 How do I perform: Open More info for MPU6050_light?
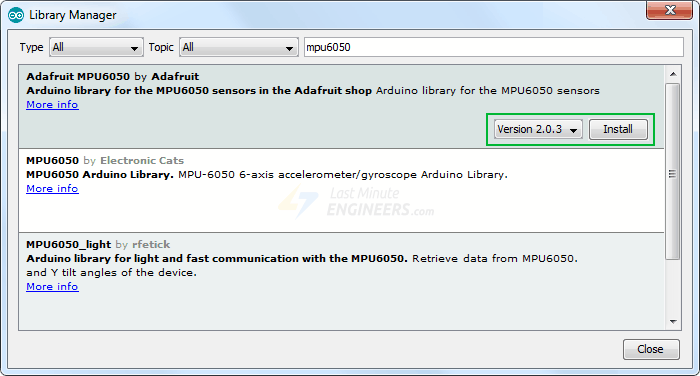[x=52, y=287]
